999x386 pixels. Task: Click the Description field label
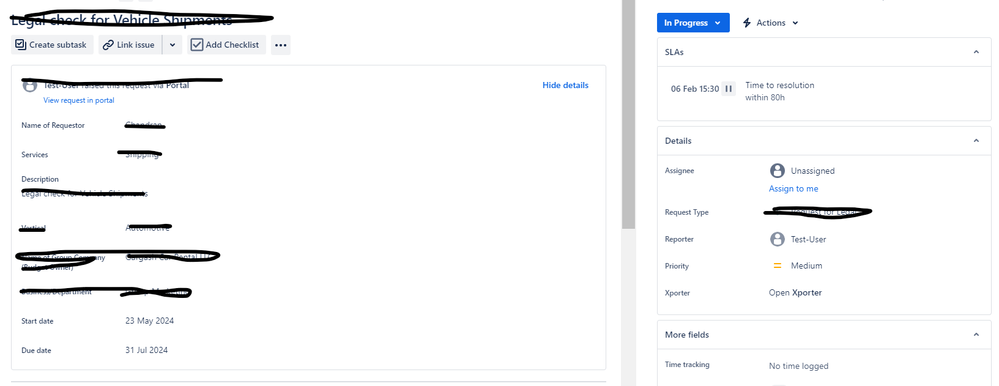click(40, 180)
